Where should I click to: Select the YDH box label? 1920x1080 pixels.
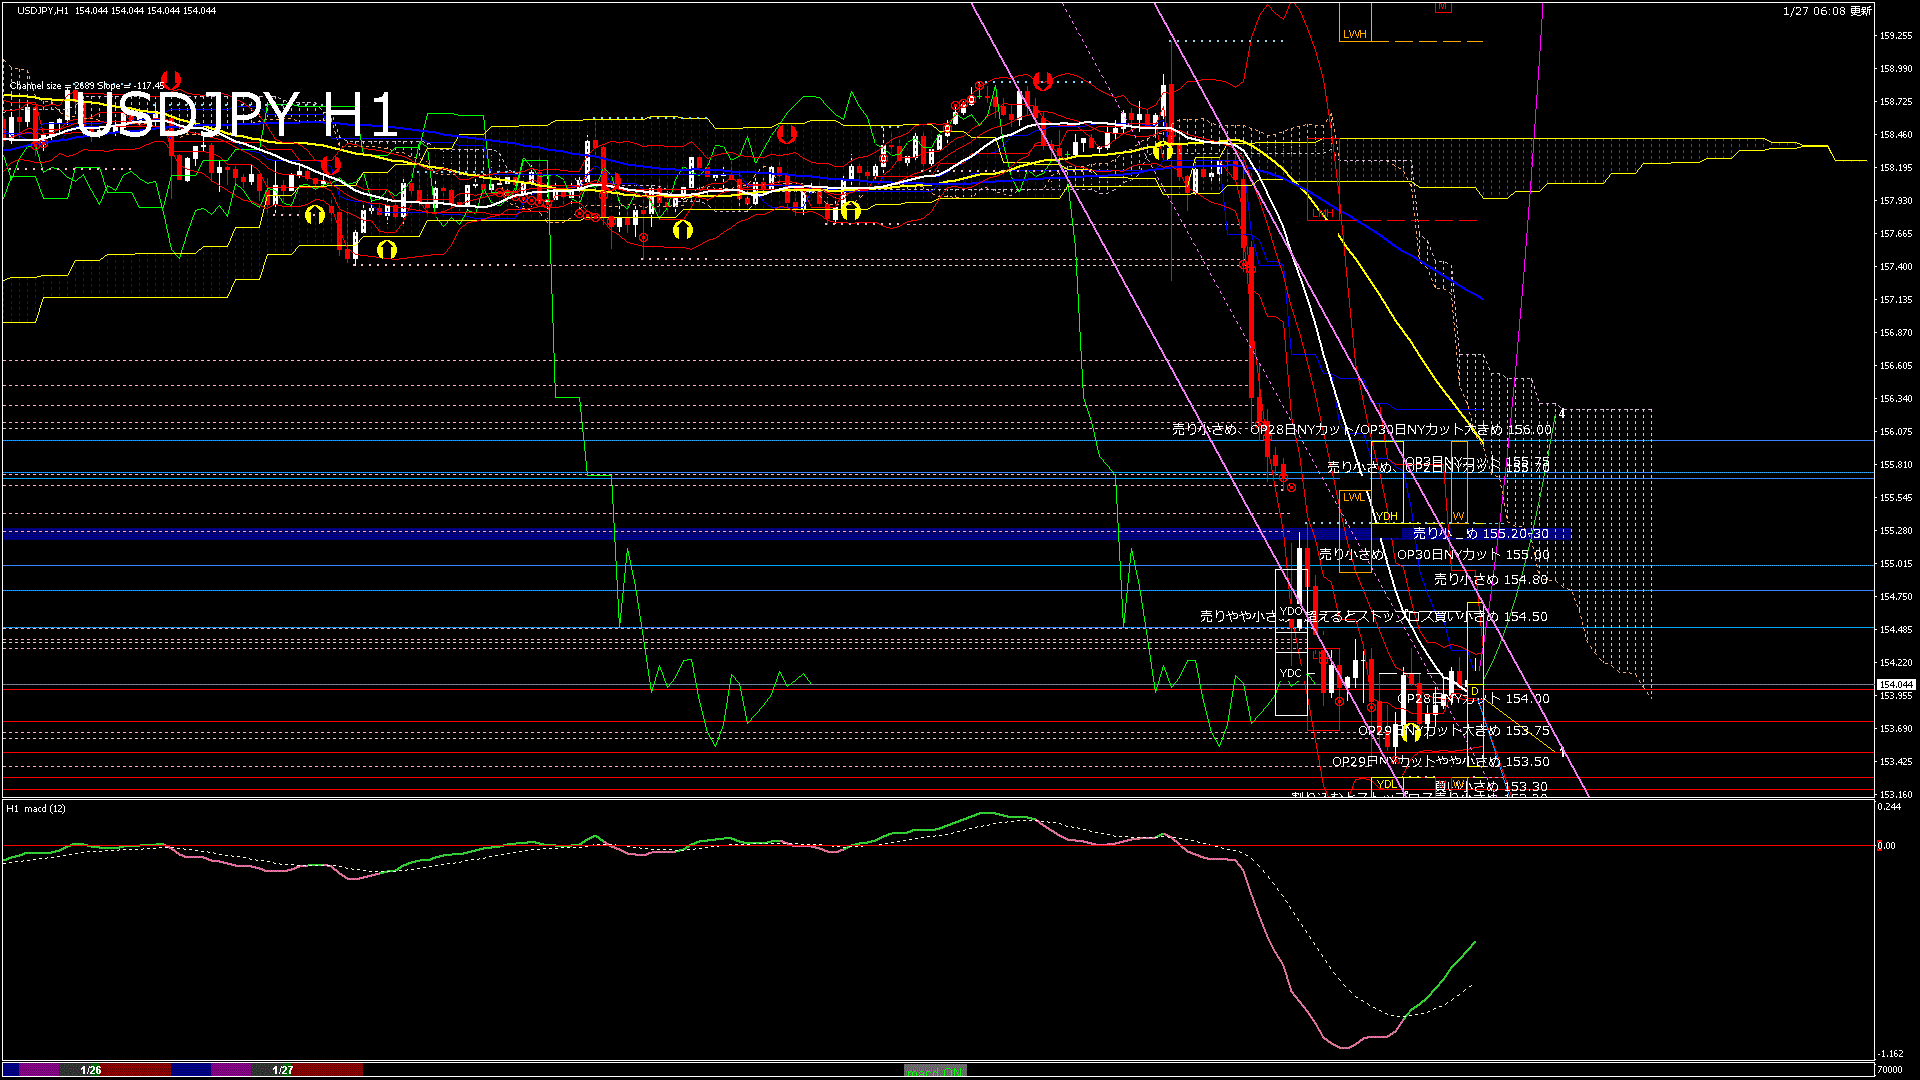tap(1386, 516)
